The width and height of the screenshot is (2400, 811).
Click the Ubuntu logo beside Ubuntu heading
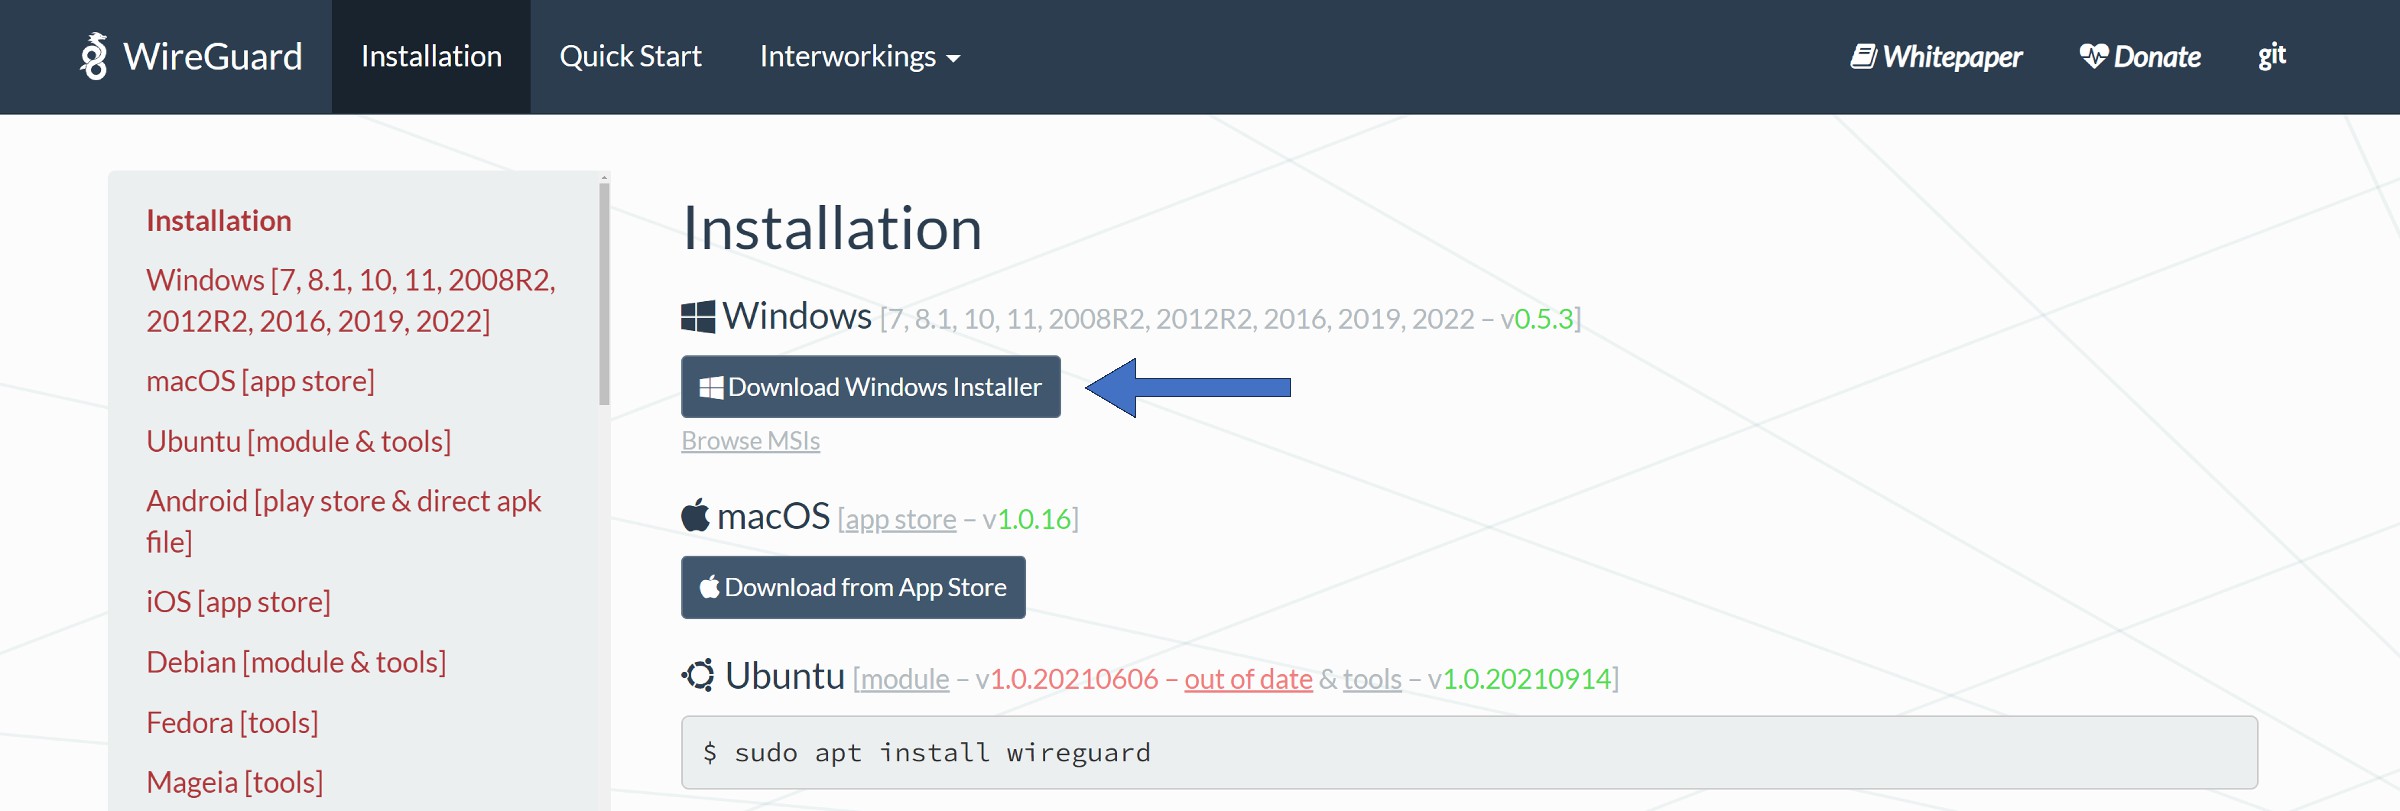tap(698, 675)
